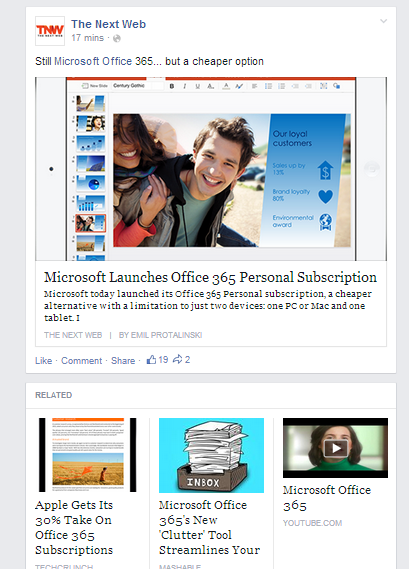Open the Inbox clutter illustration thumbnail
409x569 pixels.
[211, 455]
